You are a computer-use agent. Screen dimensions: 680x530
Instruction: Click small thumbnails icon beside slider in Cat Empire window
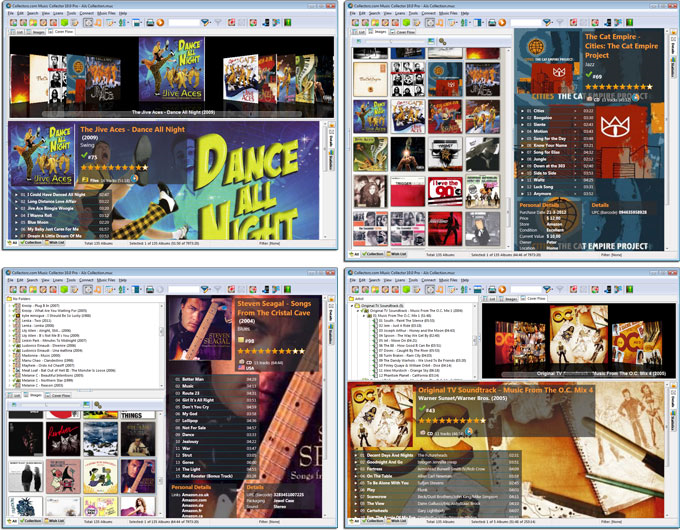click(359, 41)
